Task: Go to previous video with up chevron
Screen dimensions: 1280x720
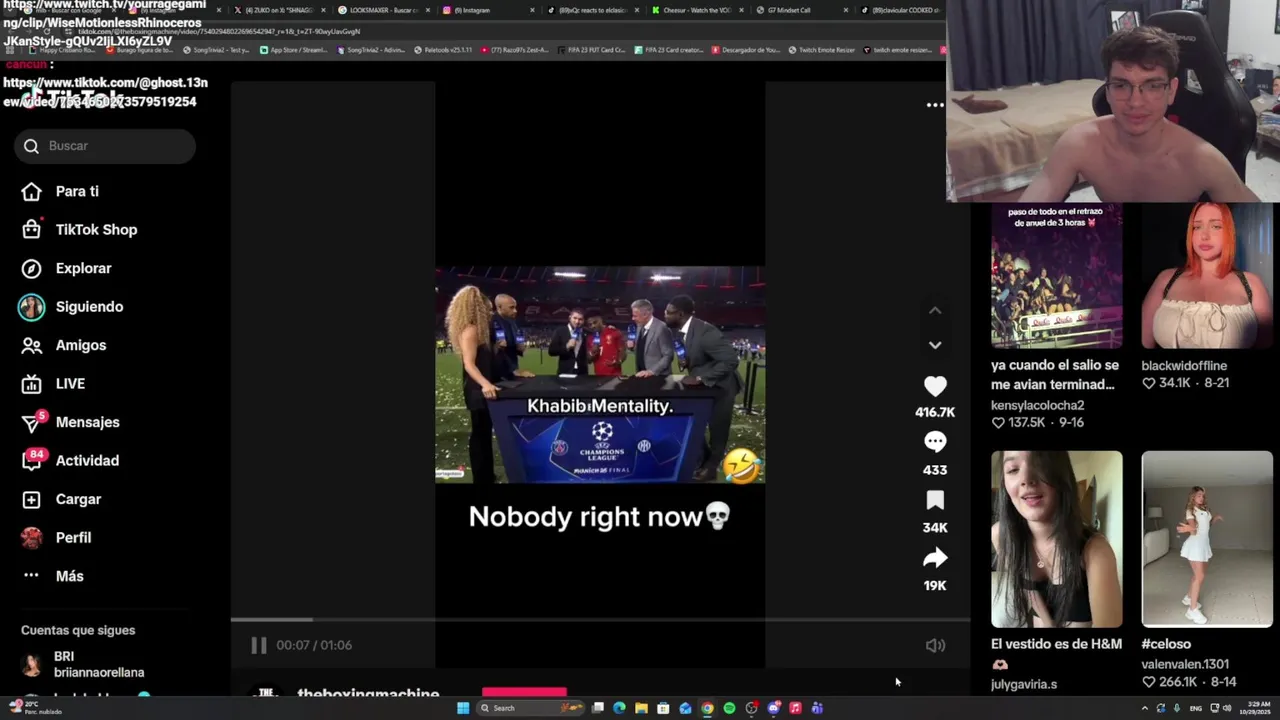Action: [x=935, y=311]
